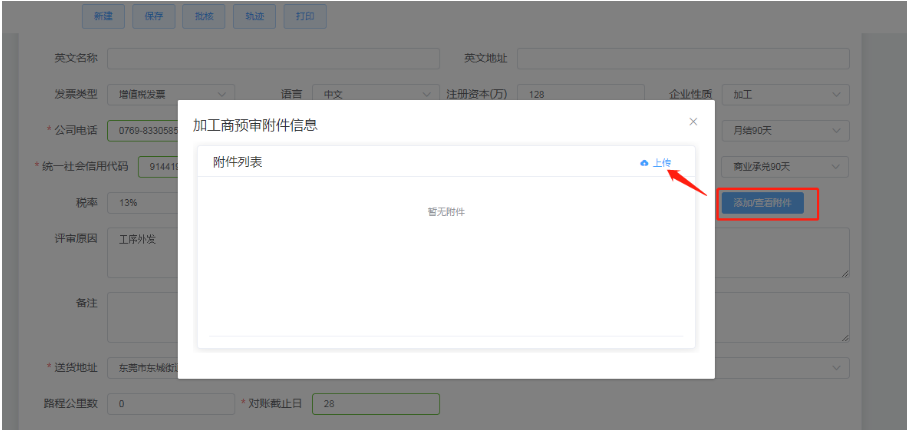Screen dimensions: 907x430
Task: Click the 路程公里数 input field
Action: click(171, 404)
